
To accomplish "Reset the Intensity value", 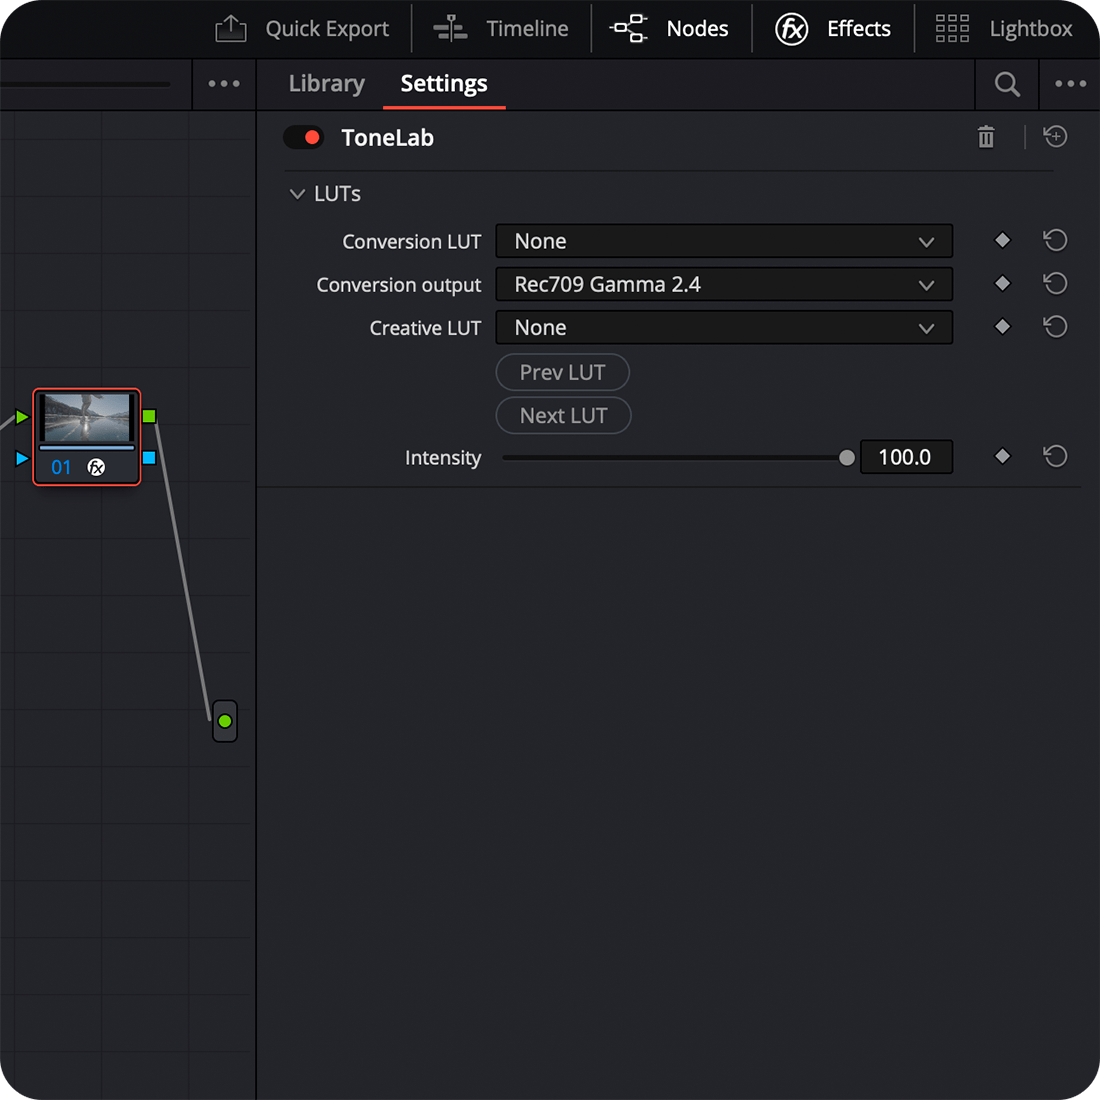I will (x=1055, y=457).
